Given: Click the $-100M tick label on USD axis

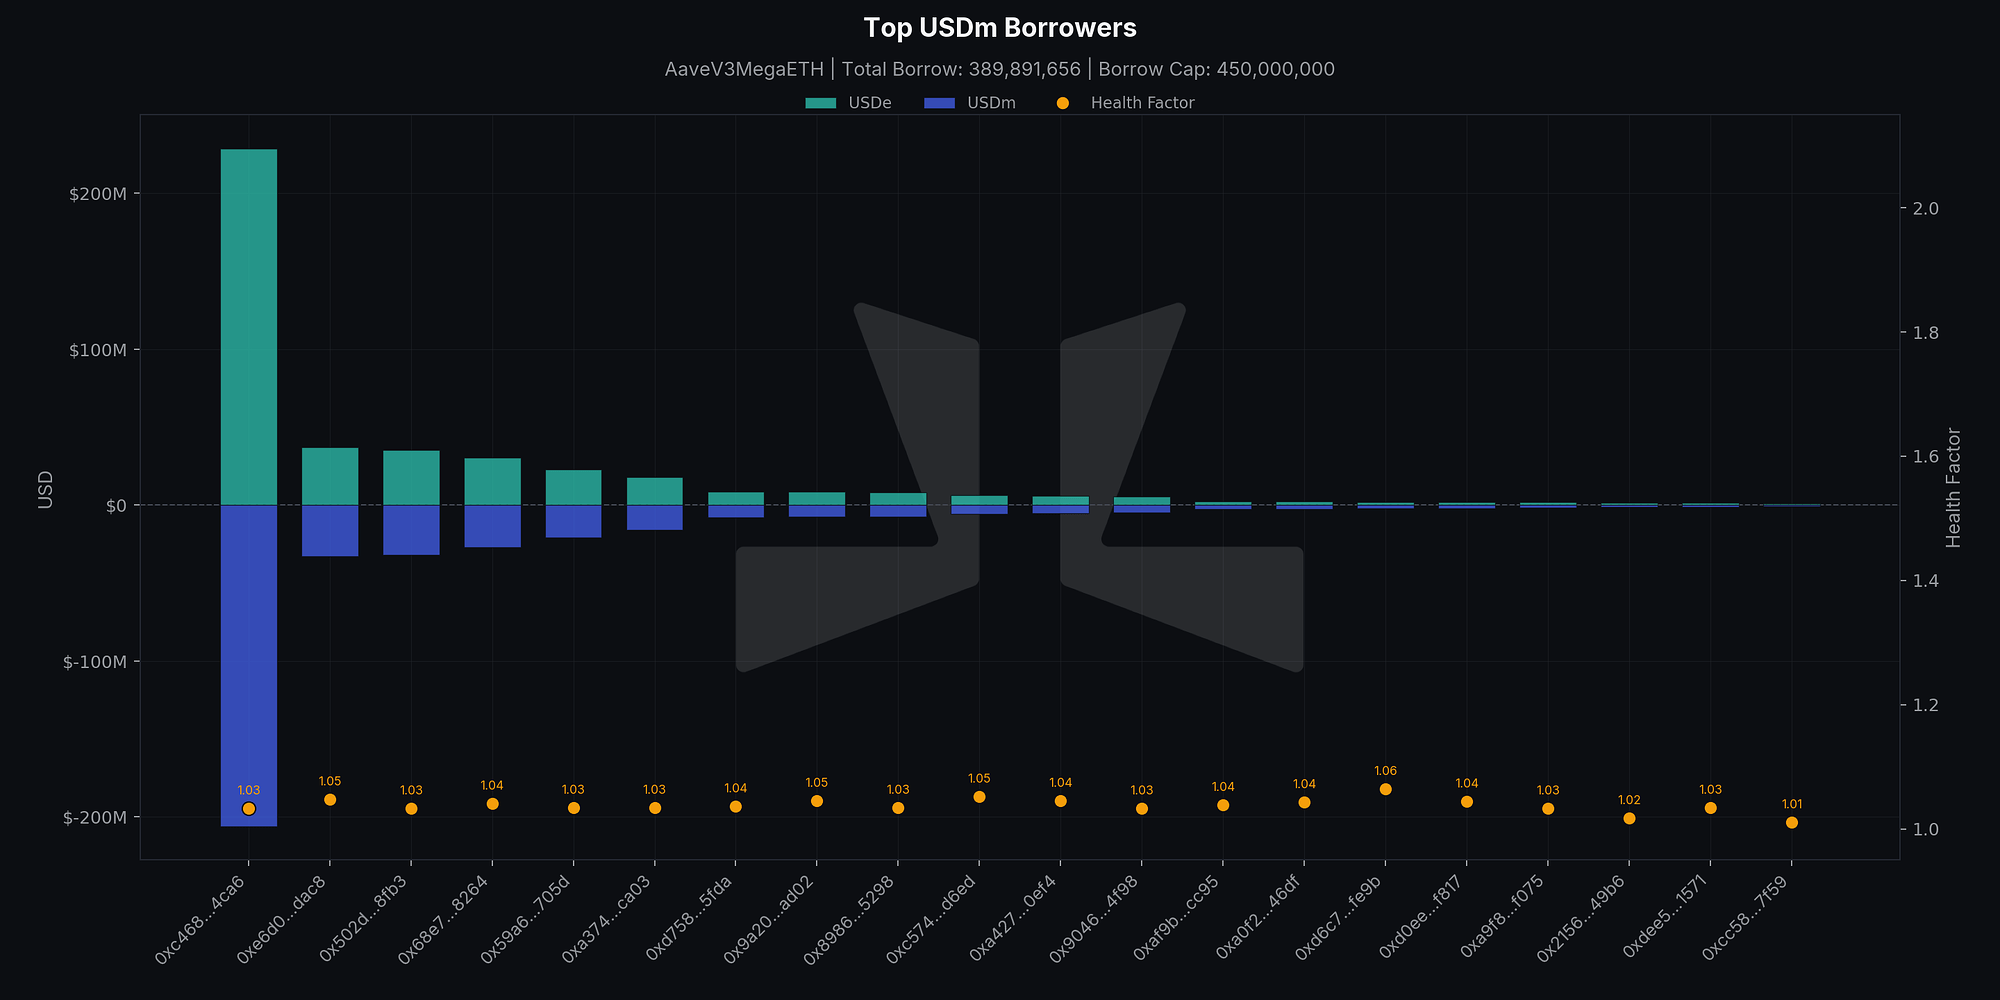Looking at the screenshot, I should tap(95, 662).
